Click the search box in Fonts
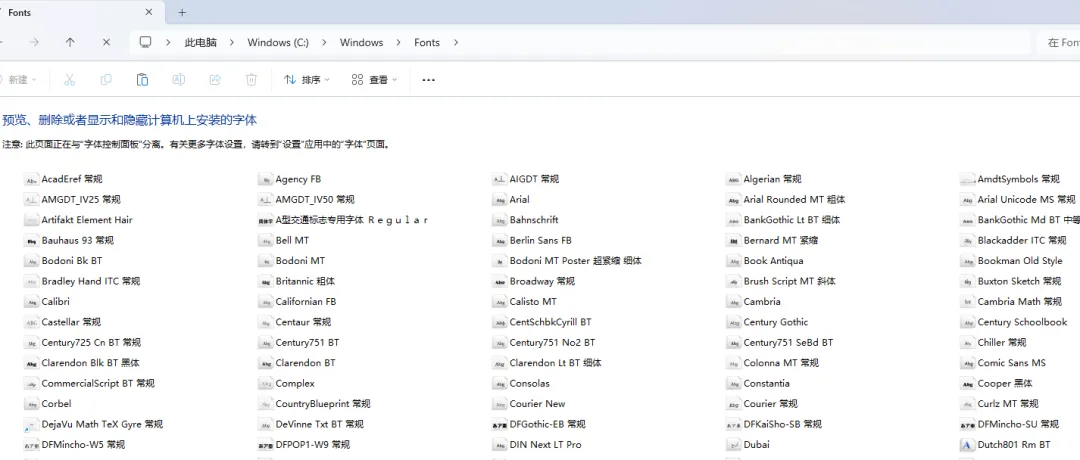 1059,43
